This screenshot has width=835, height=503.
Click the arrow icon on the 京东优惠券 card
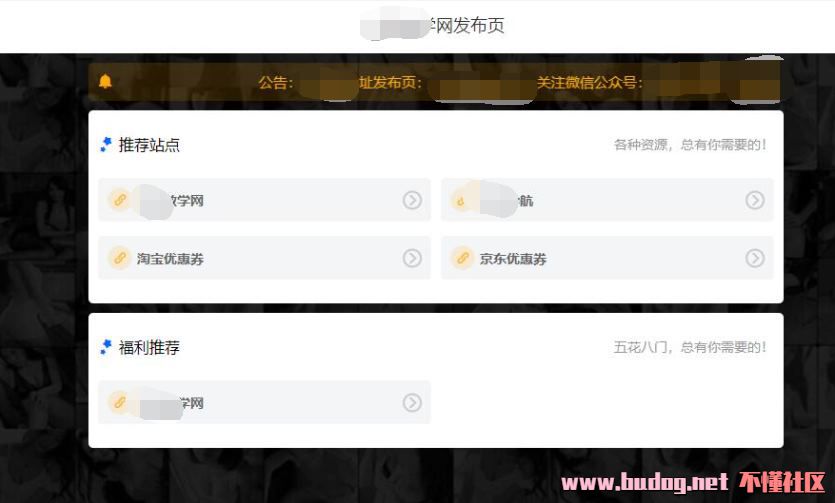(755, 258)
